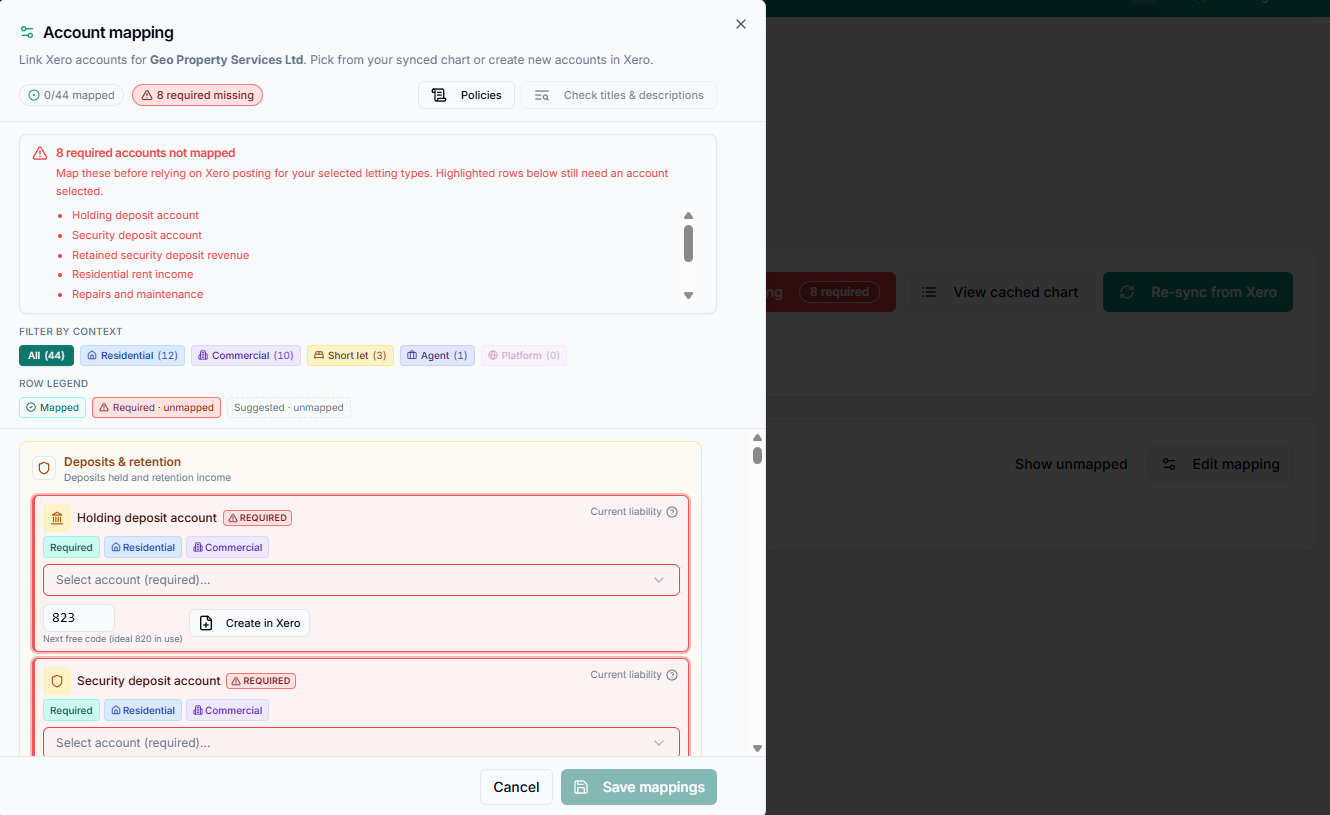Click Residential rent income list item

tap(132, 274)
